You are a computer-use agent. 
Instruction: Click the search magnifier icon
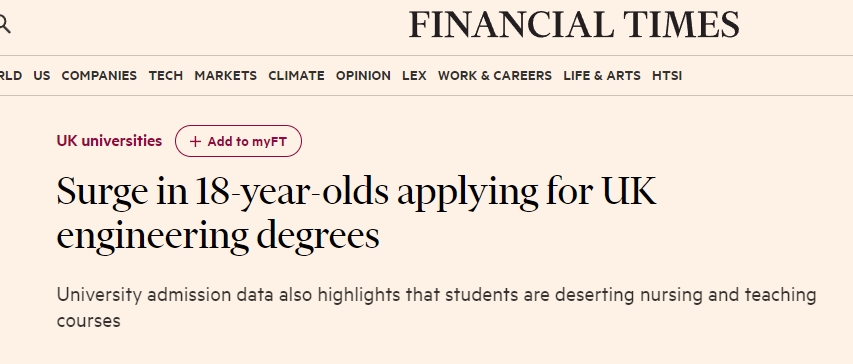(4, 24)
